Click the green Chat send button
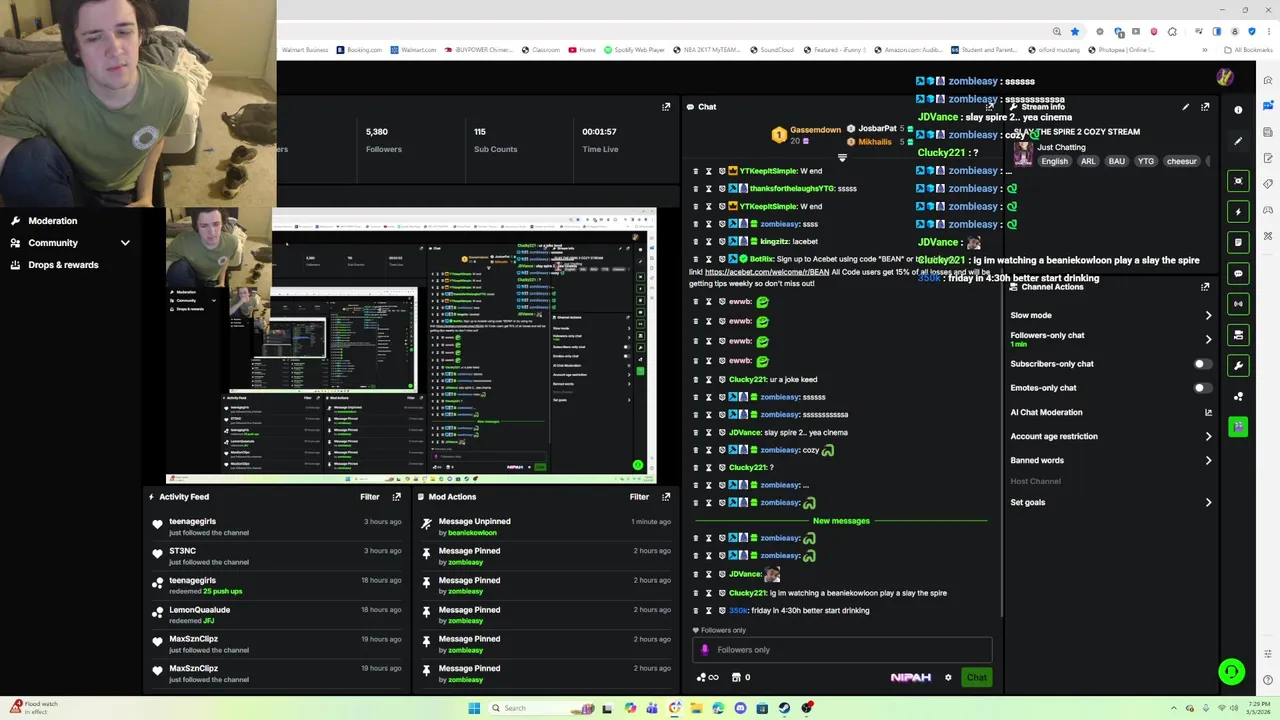The height and width of the screenshot is (720, 1280). pyautogui.click(x=976, y=678)
